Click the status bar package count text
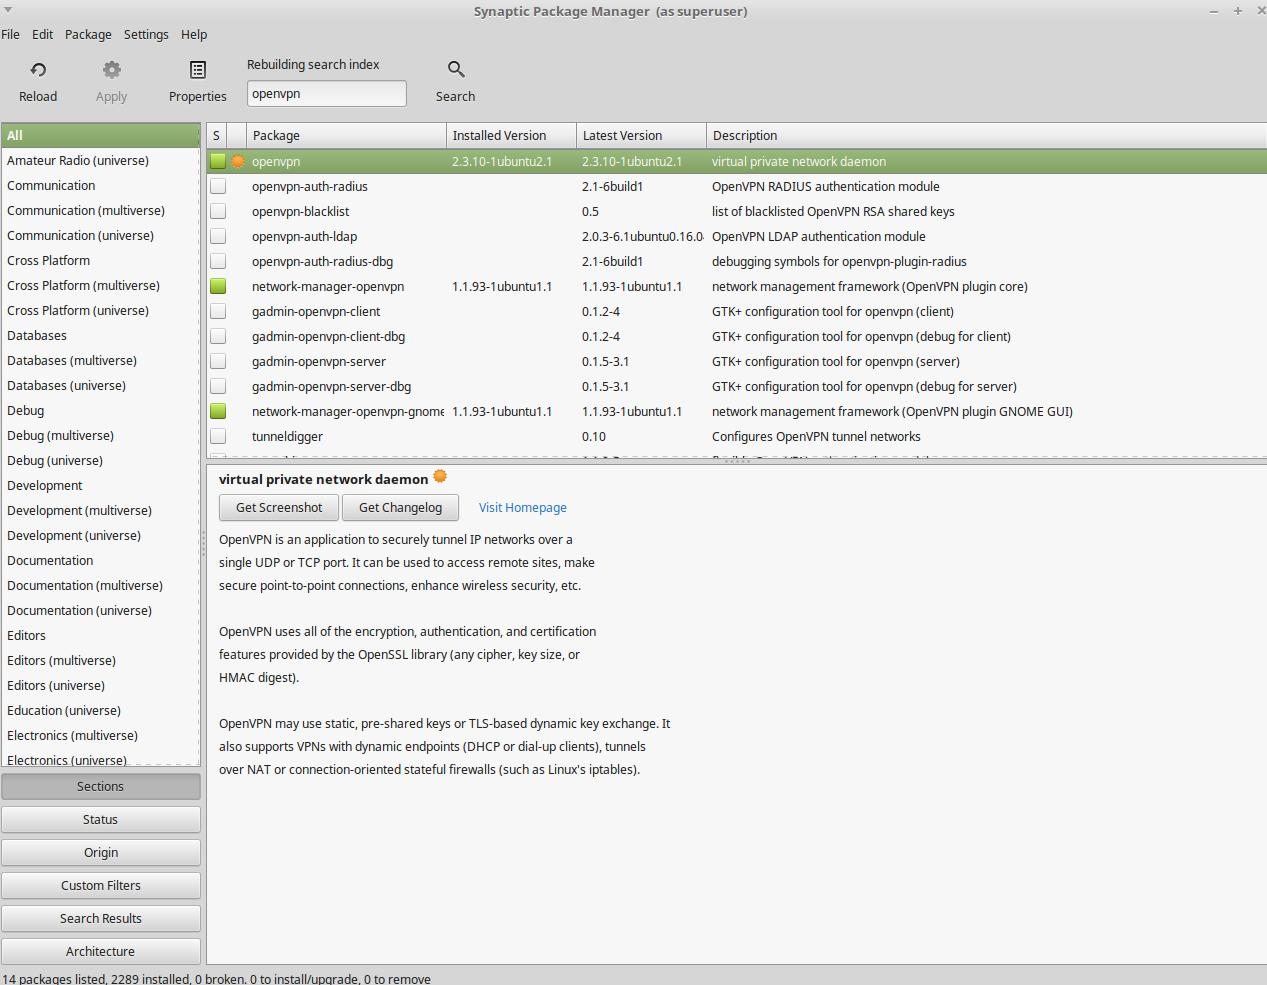The height and width of the screenshot is (985, 1267). pos(217,979)
